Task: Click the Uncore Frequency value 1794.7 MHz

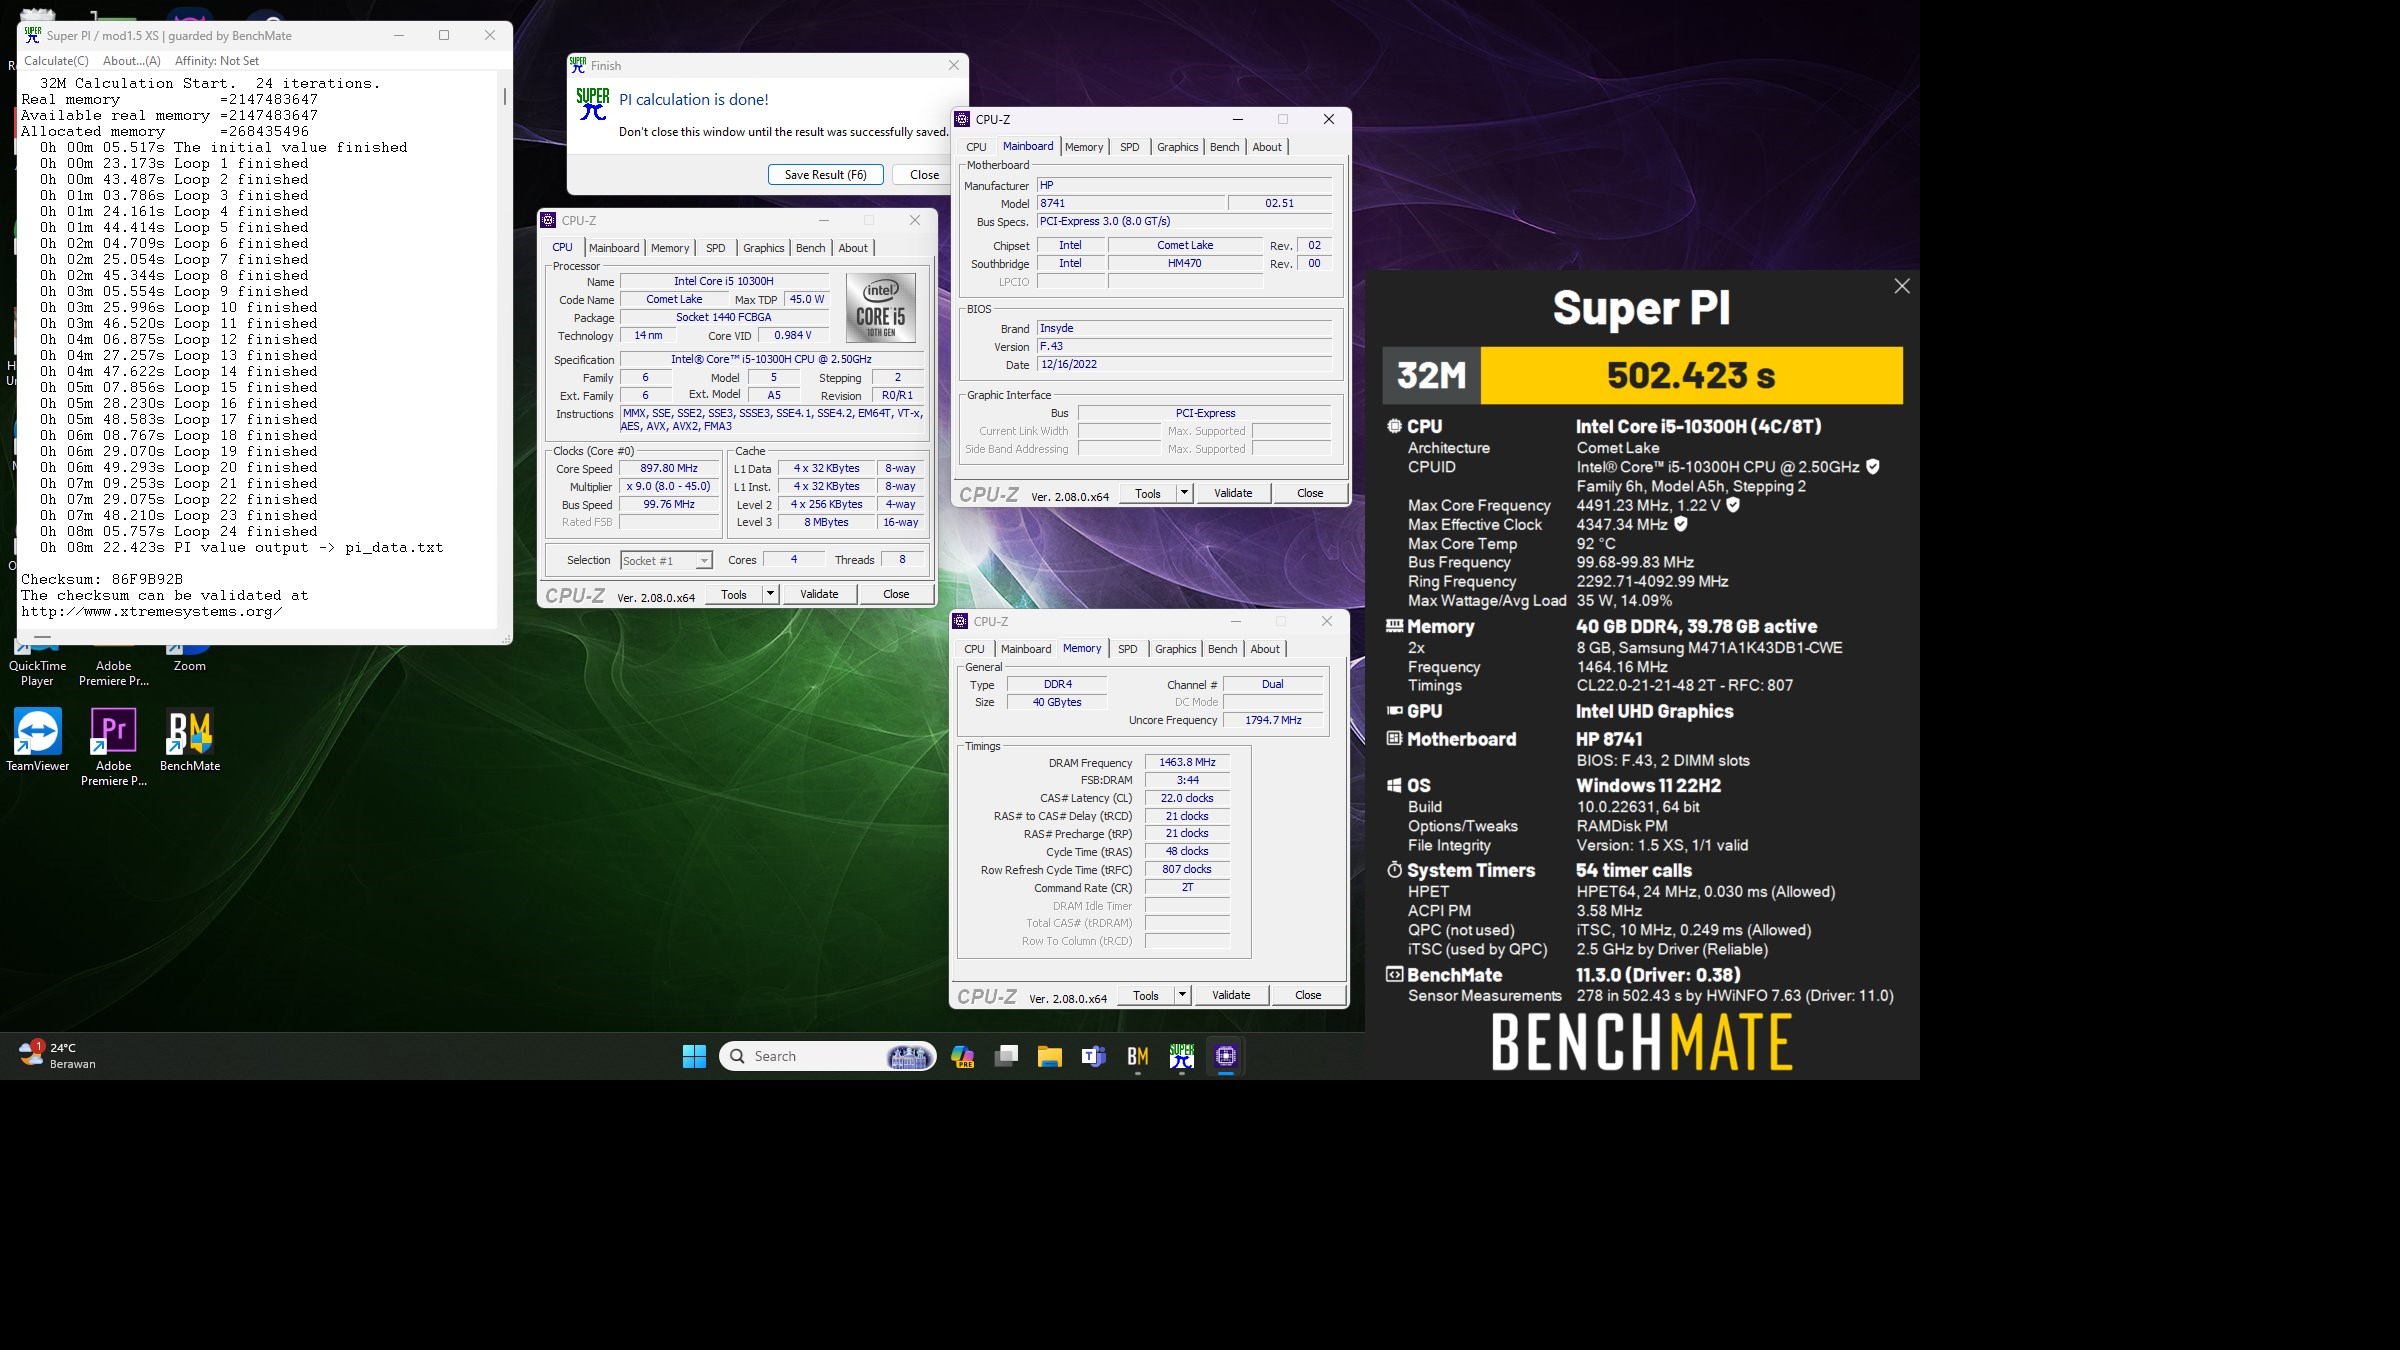Action: (x=1273, y=720)
